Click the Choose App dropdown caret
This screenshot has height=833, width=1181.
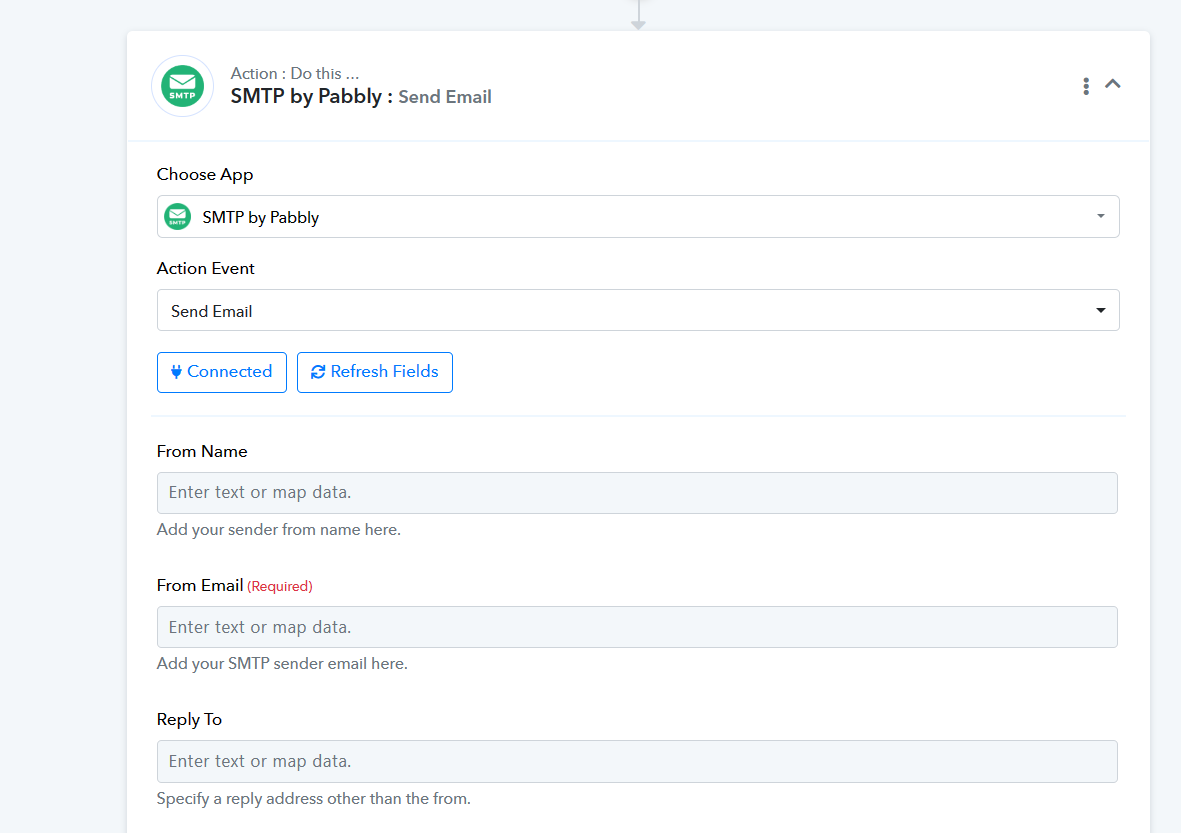point(1100,216)
